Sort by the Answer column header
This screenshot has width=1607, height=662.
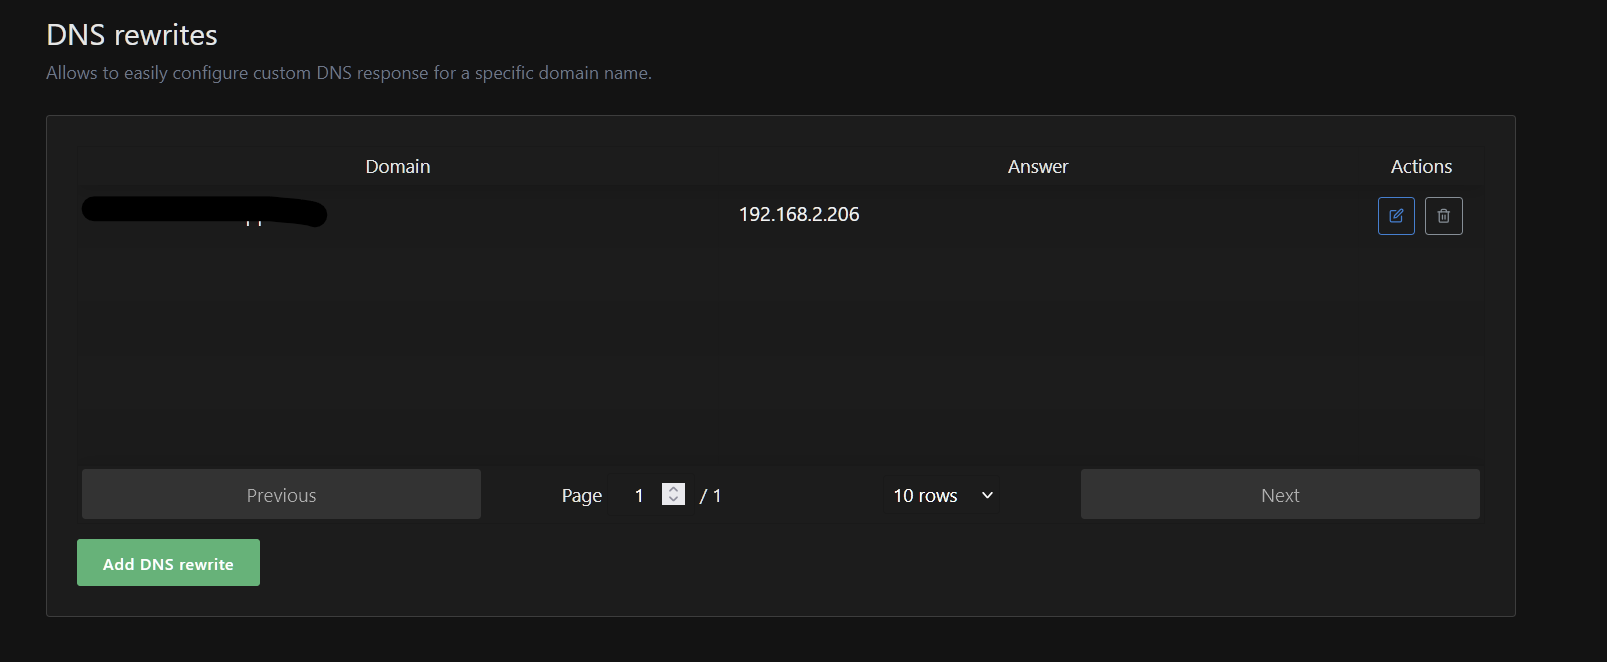(1037, 167)
